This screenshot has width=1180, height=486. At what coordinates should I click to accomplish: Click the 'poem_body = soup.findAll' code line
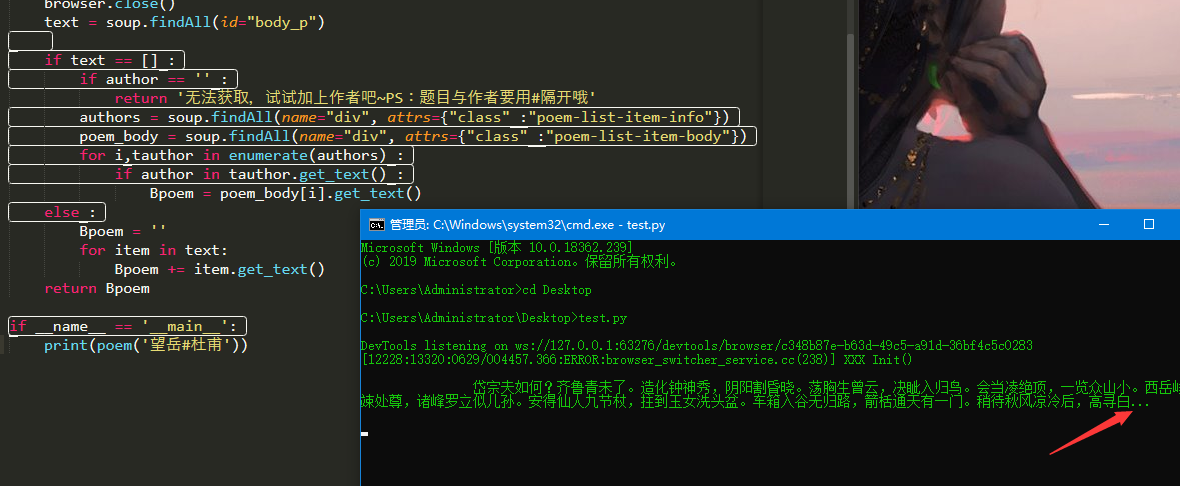pos(413,136)
